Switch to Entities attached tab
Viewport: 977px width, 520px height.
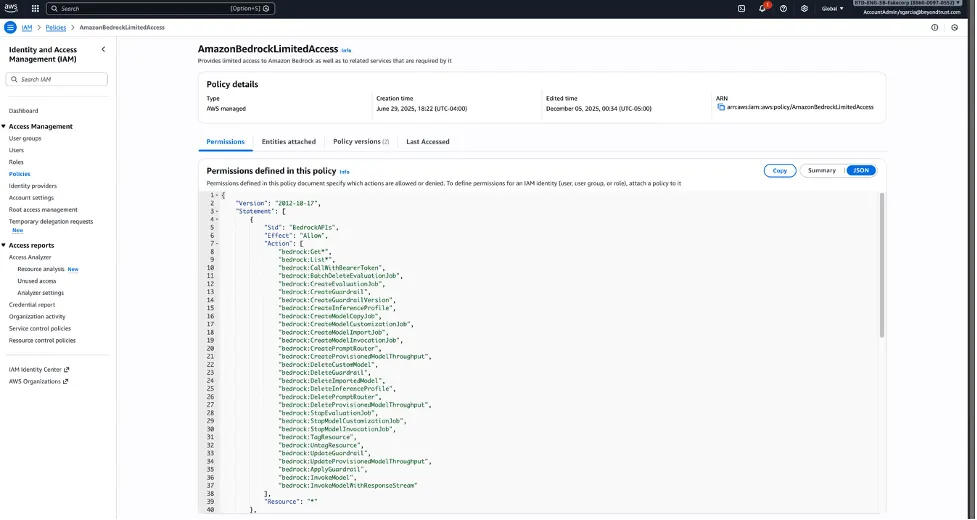(x=288, y=141)
